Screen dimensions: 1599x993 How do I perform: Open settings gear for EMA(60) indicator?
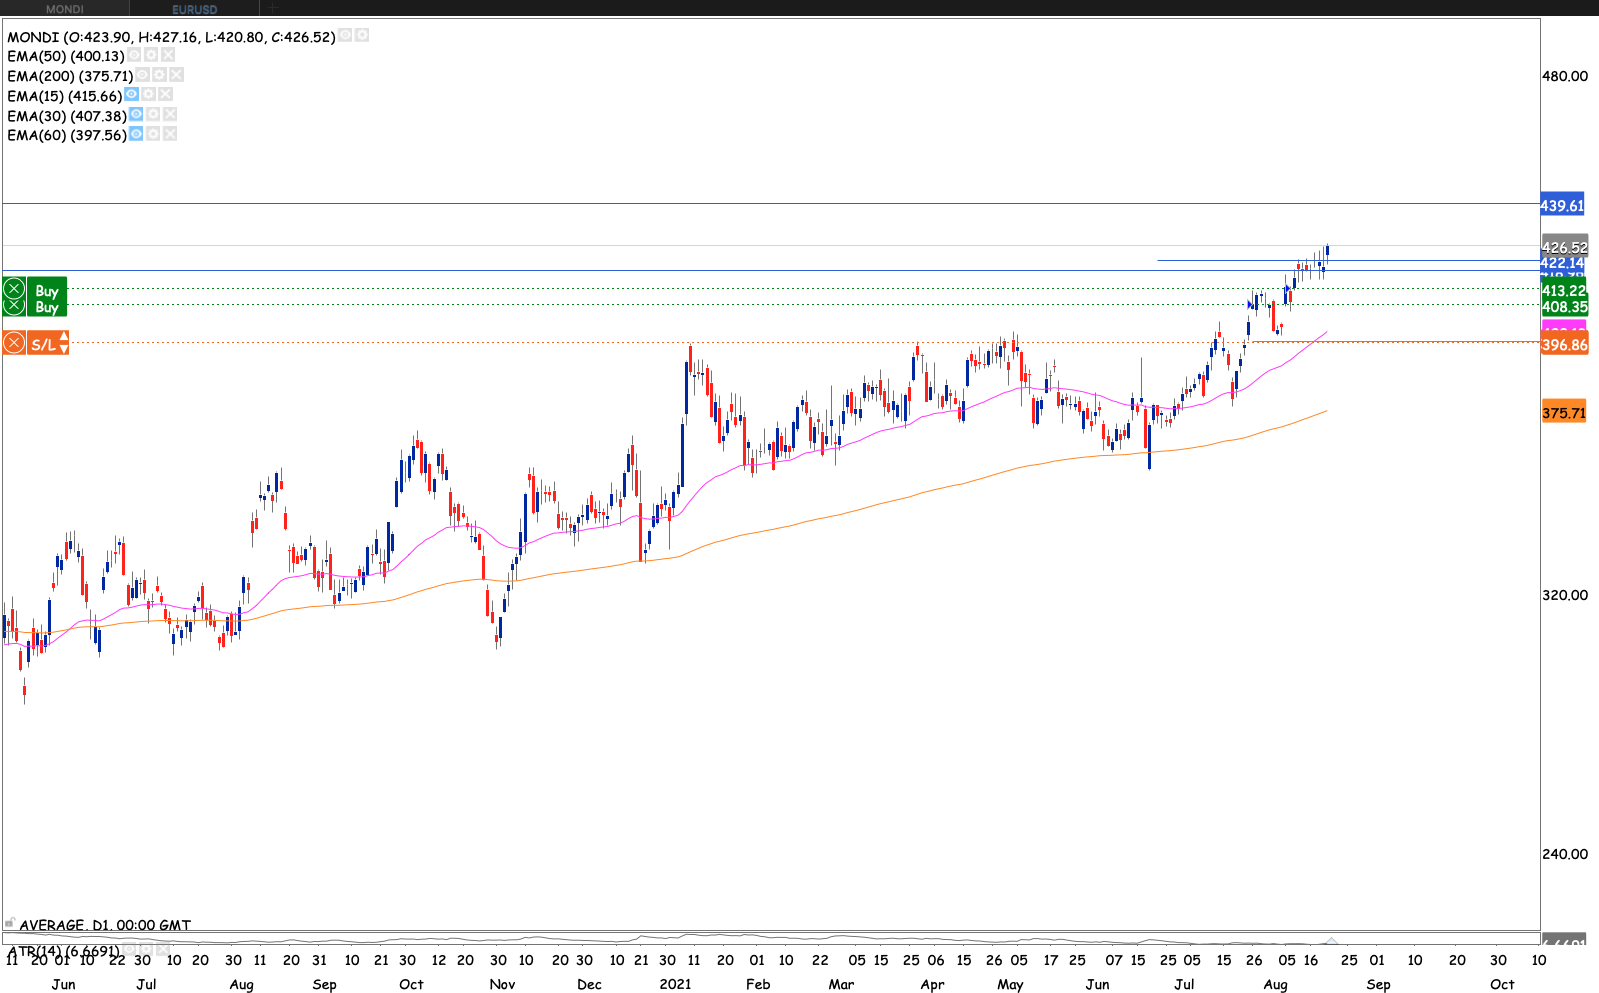pyautogui.click(x=153, y=134)
